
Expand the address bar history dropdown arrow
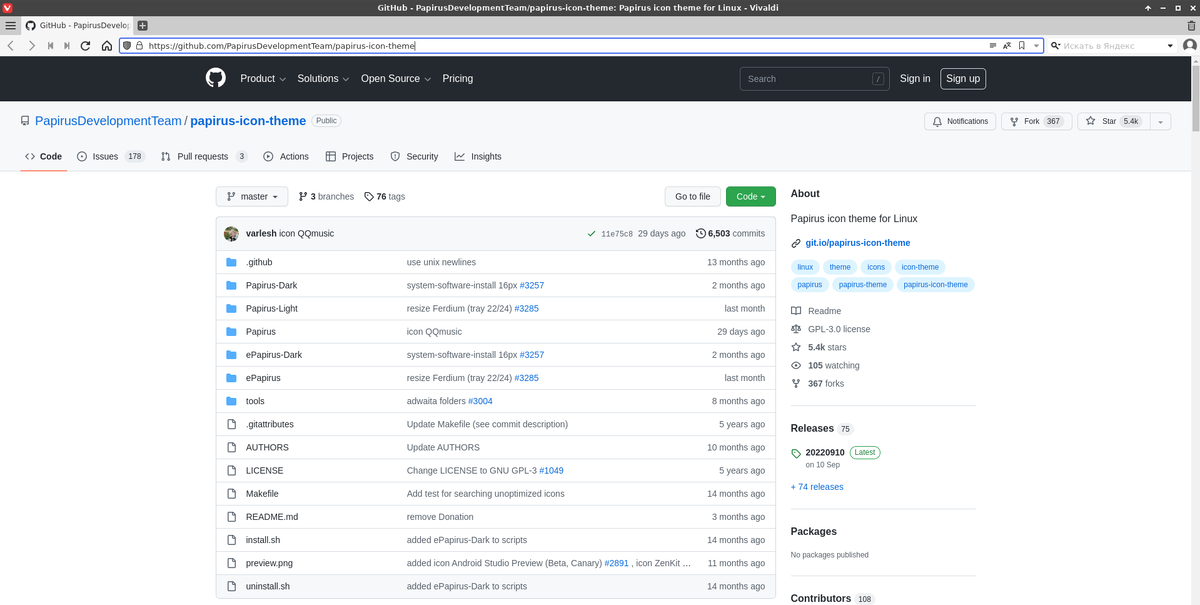(1037, 45)
